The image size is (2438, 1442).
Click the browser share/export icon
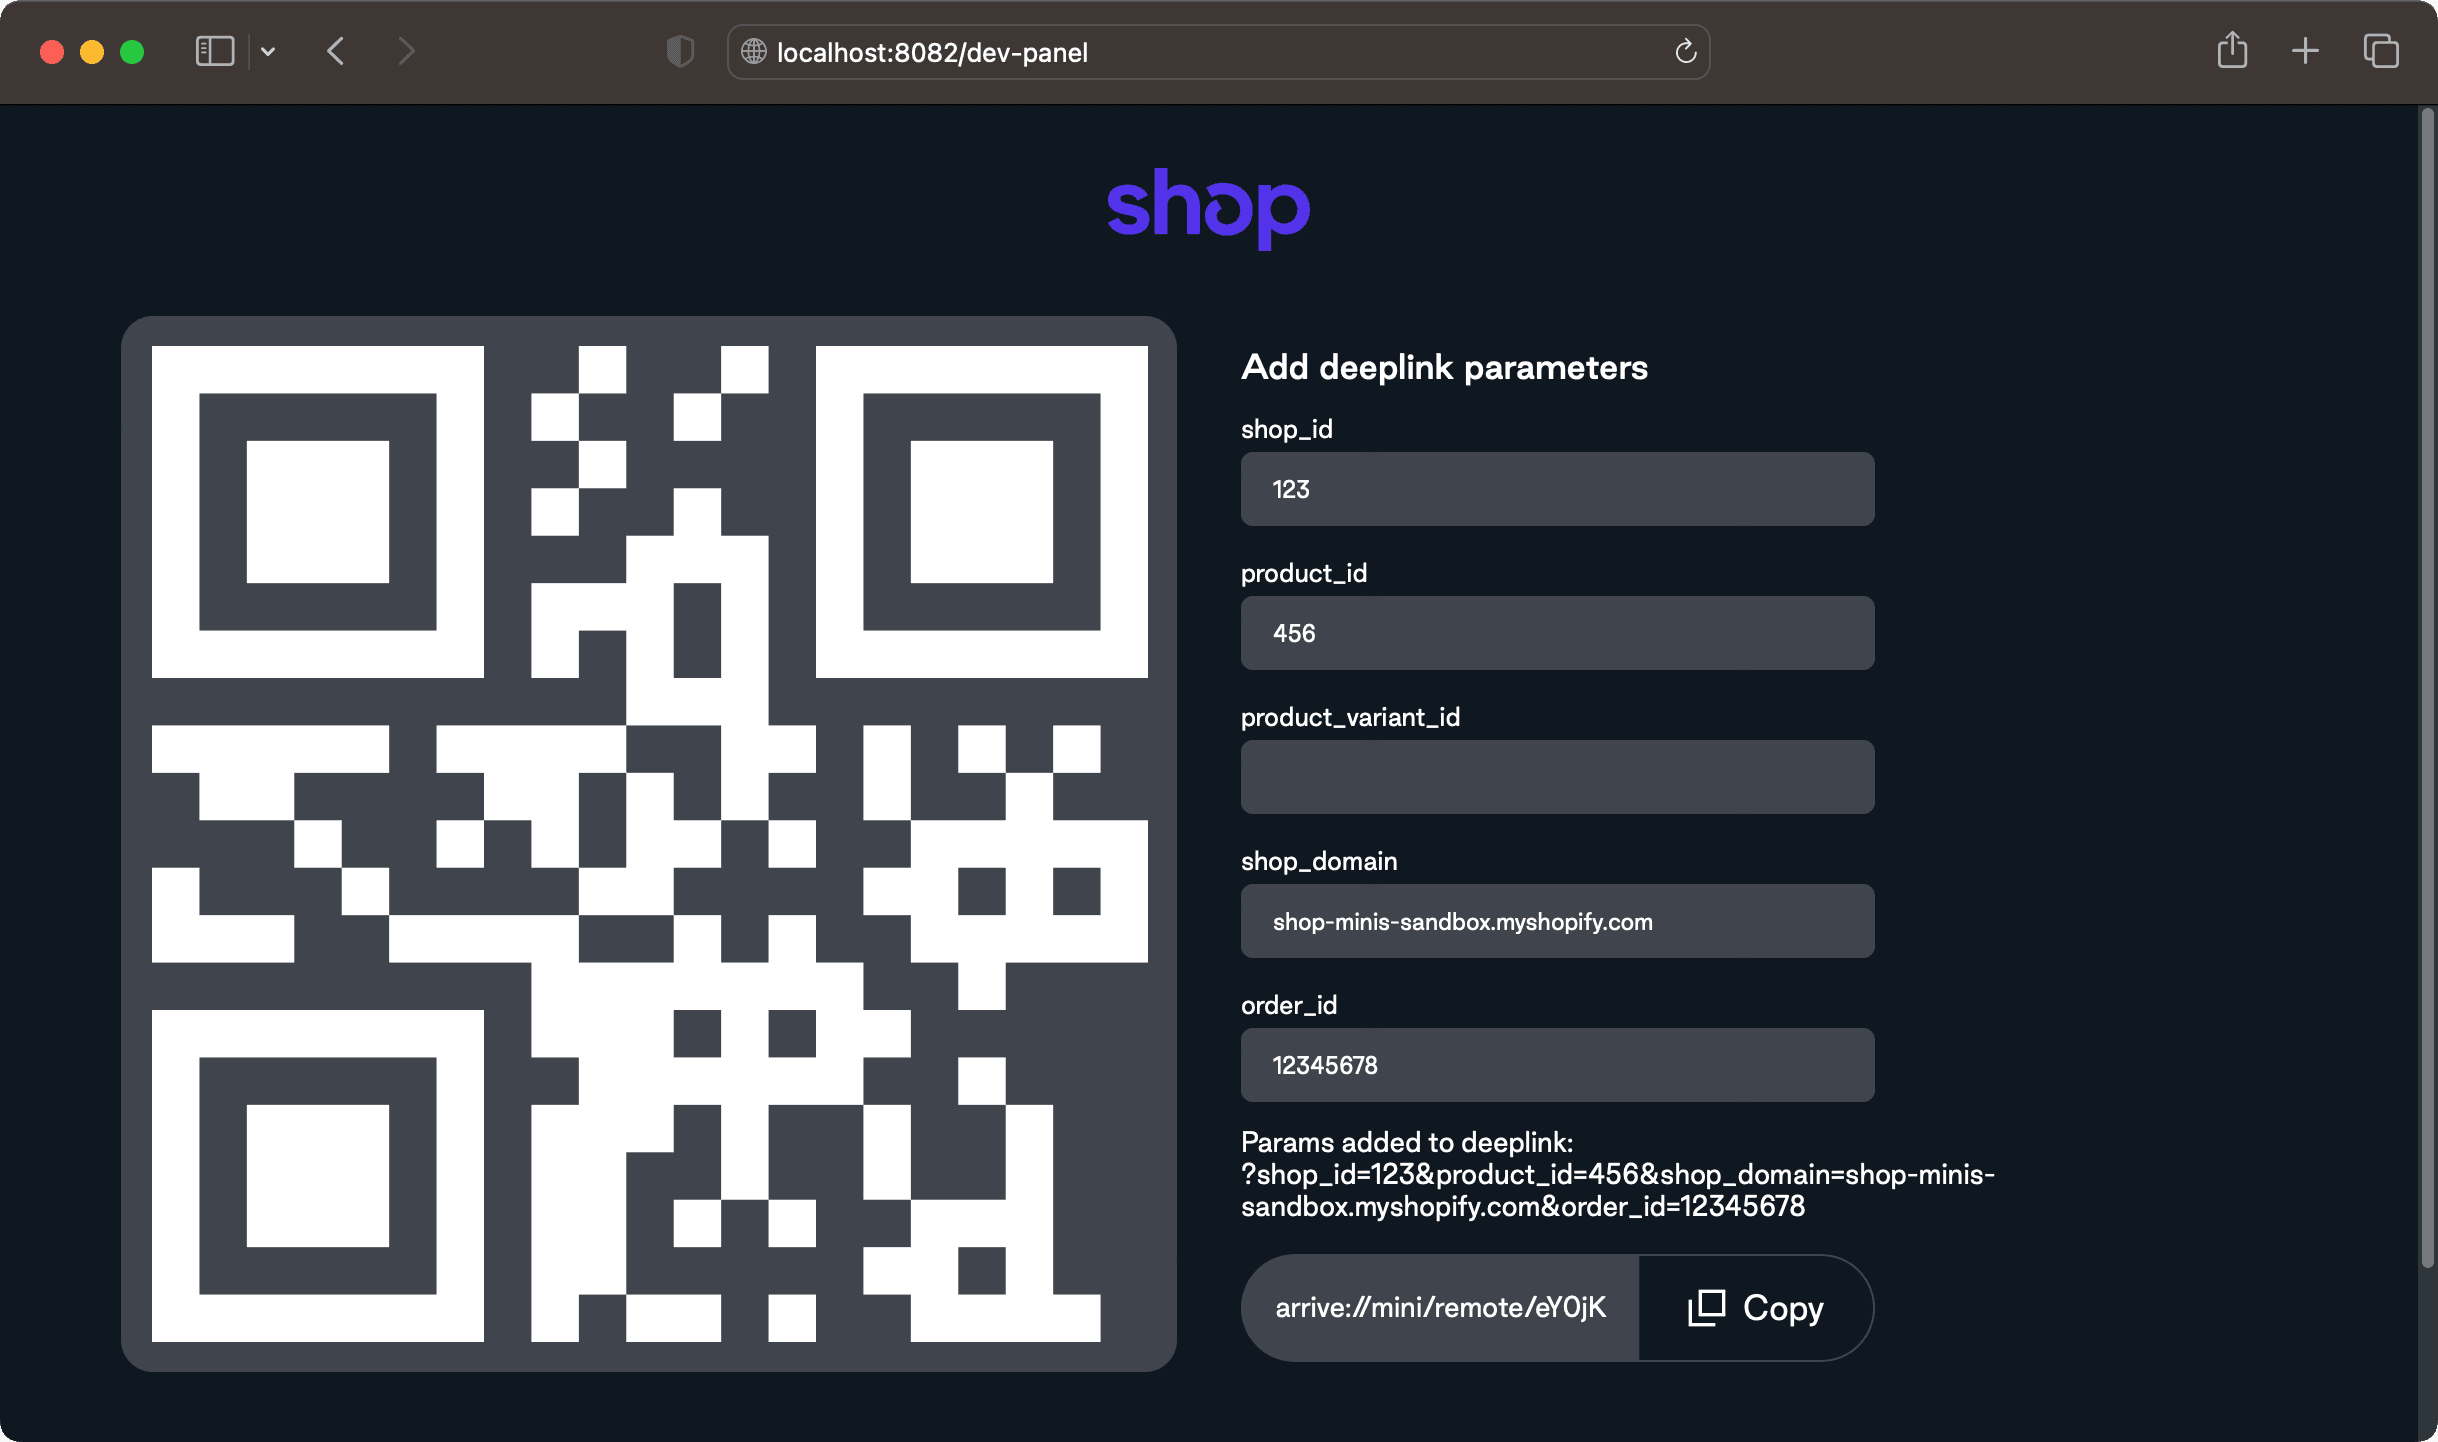click(2232, 50)
